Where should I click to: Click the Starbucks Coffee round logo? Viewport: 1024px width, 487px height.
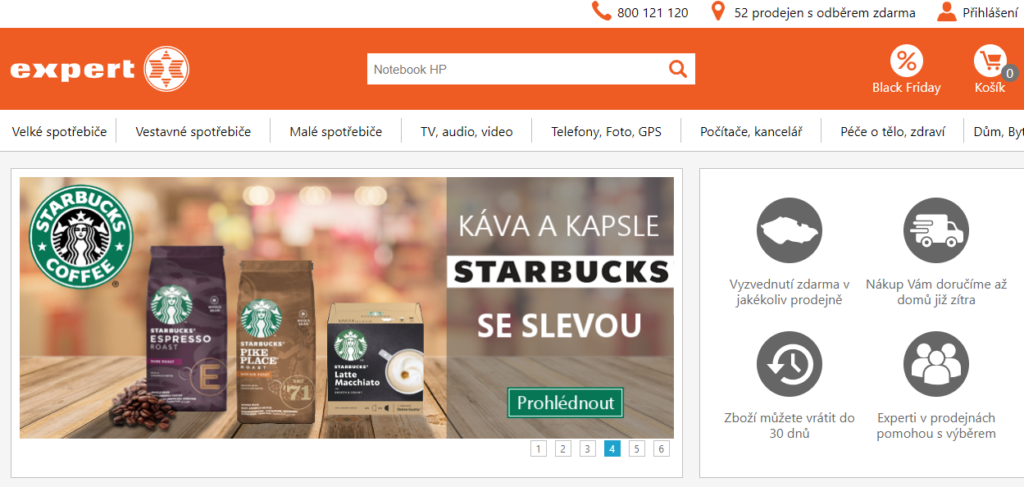click(80, 236)
